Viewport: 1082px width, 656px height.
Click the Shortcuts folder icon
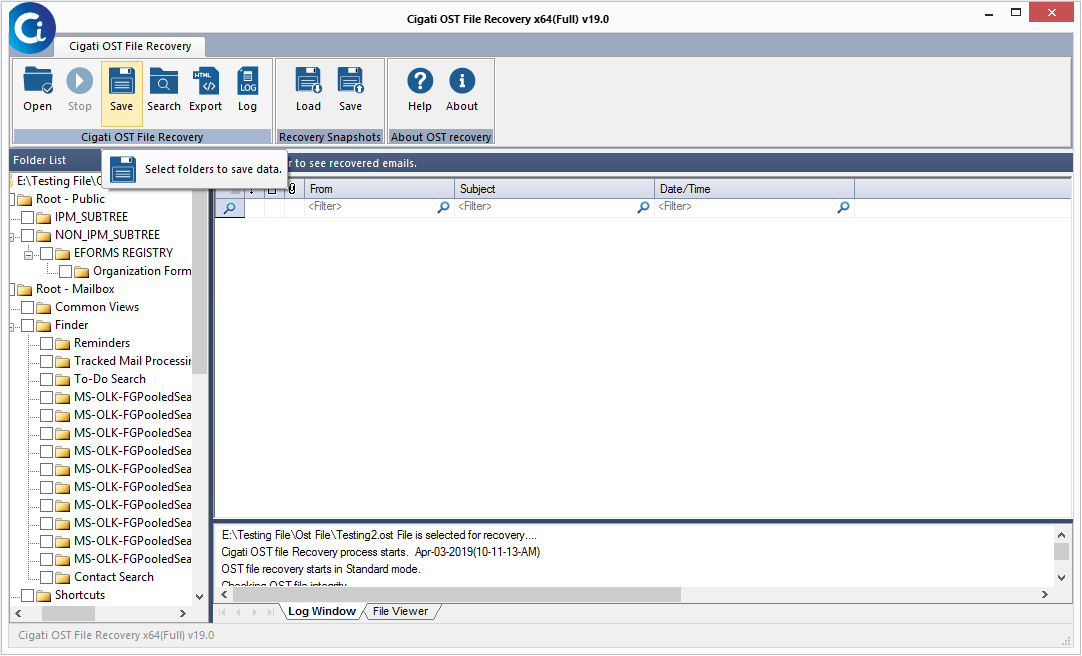pyautogui.click(x=43, y=596)
